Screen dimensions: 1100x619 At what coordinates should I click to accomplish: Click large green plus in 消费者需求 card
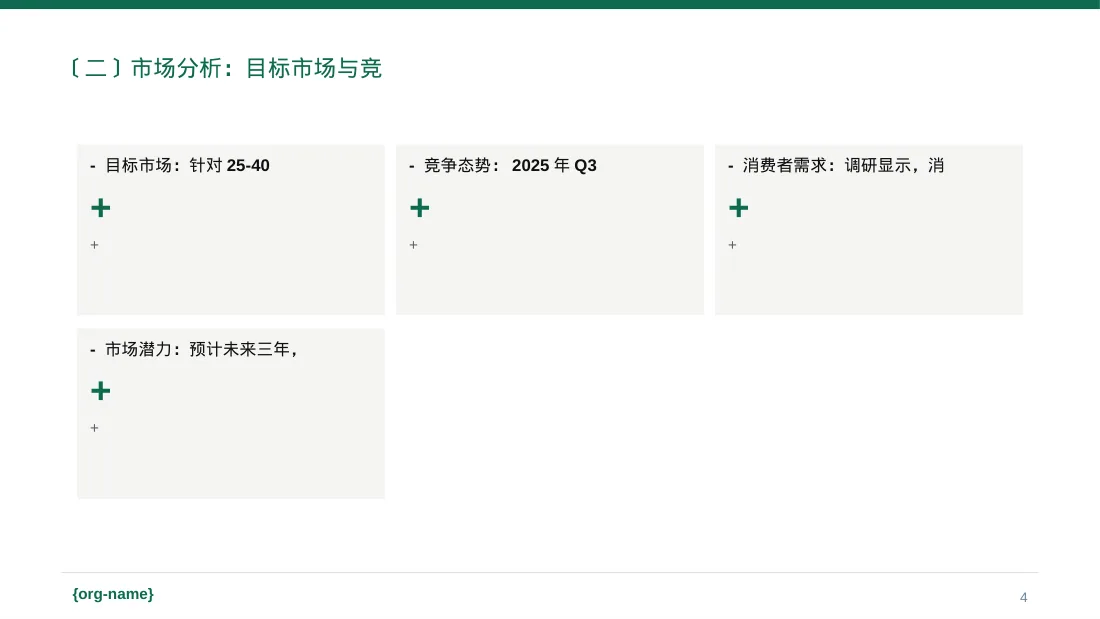(739, 208)
